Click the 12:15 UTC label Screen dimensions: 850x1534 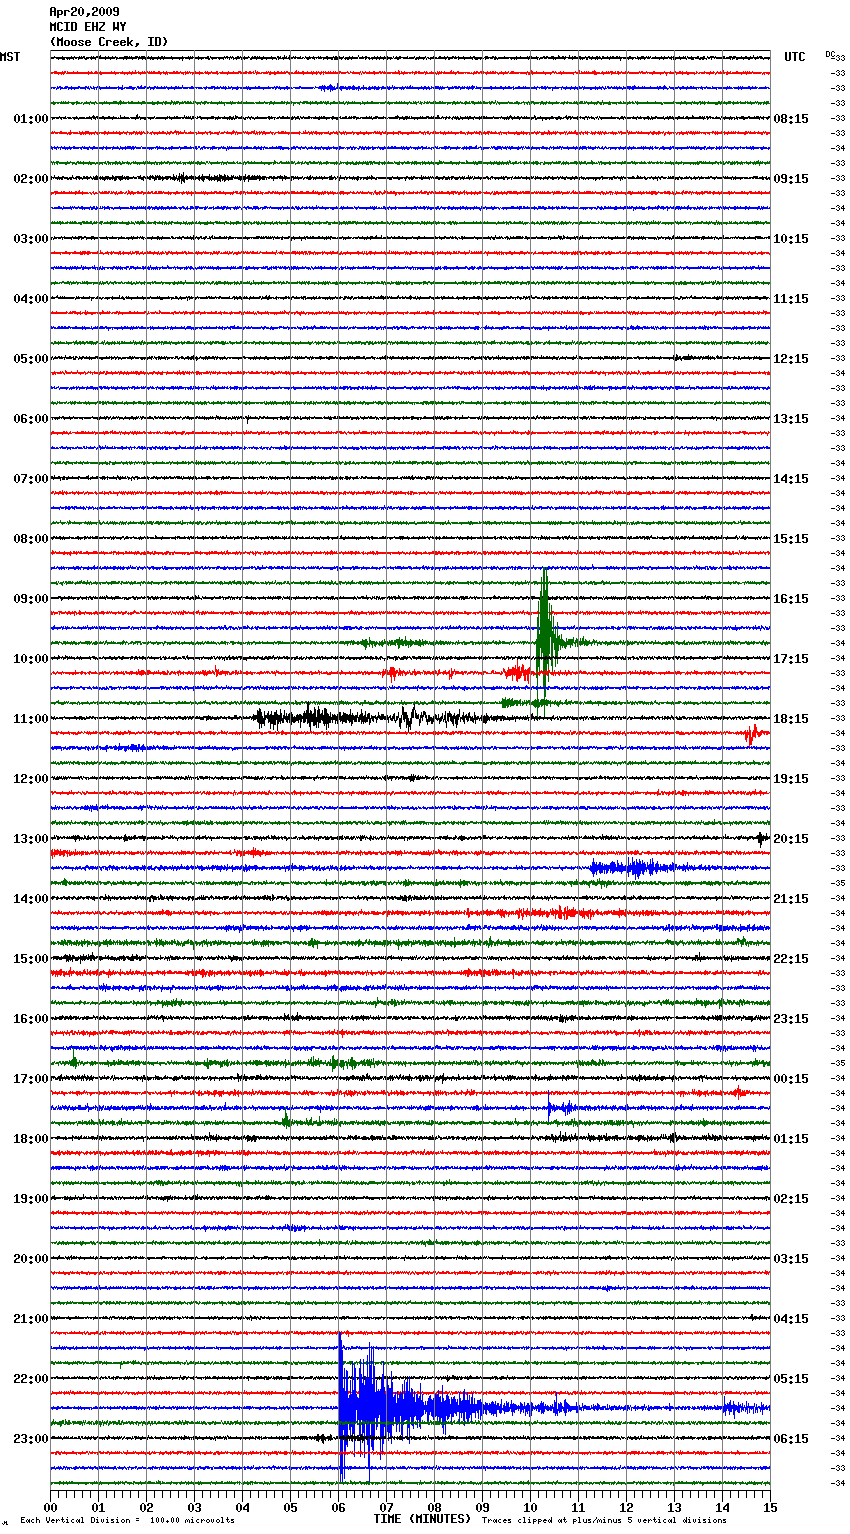point(791,359)
